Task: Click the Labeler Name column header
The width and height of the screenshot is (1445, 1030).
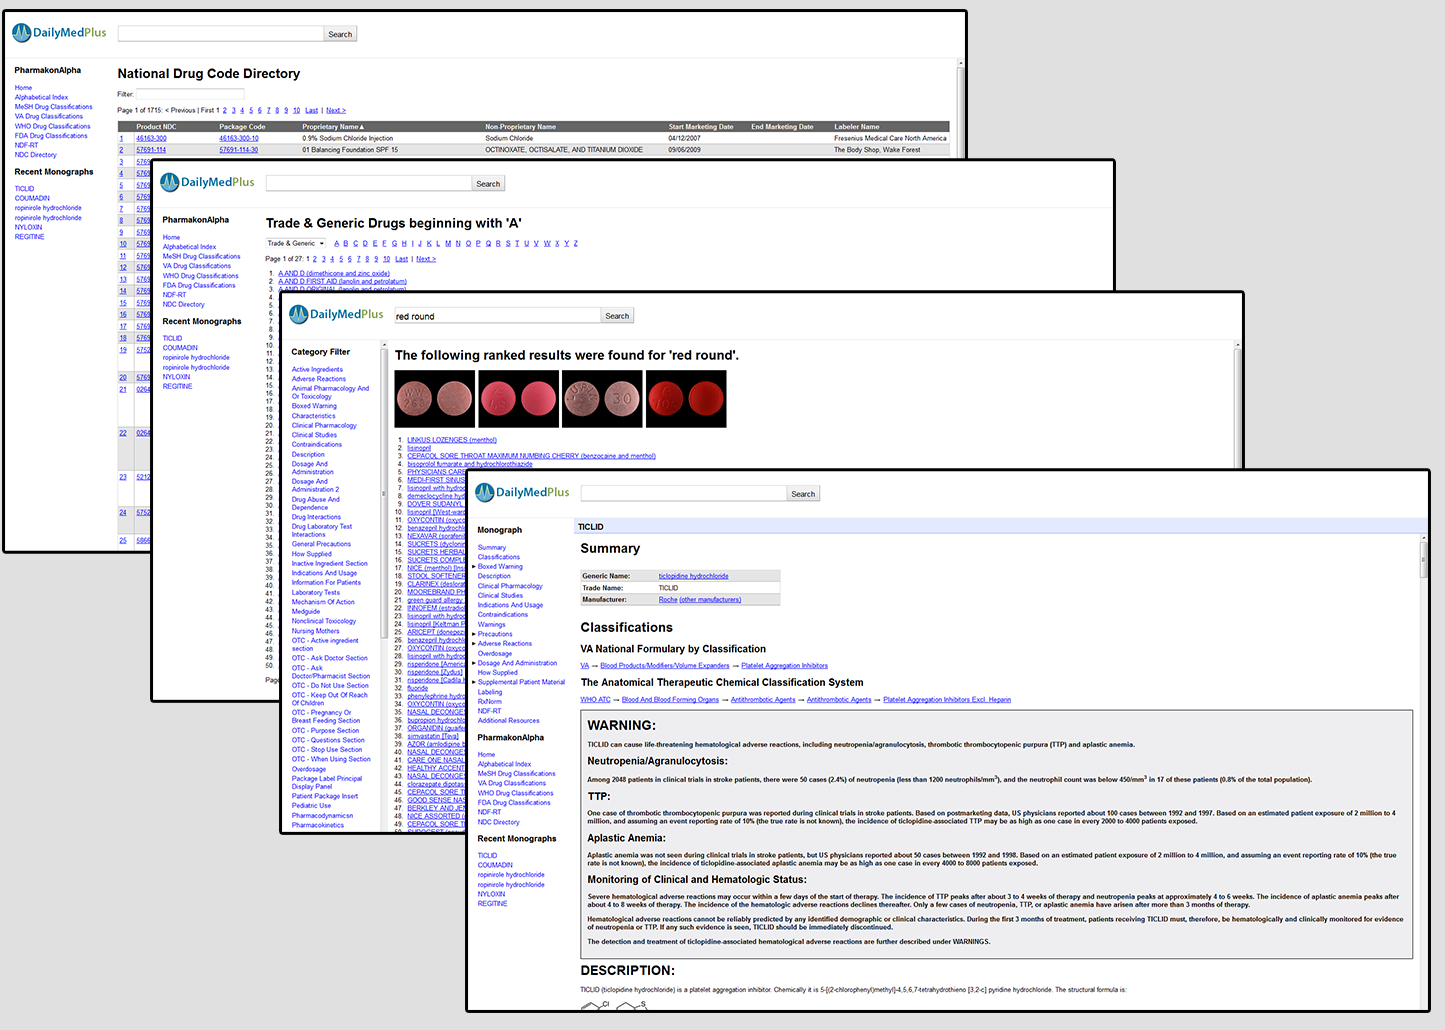Action: click(x=857, y=127)
